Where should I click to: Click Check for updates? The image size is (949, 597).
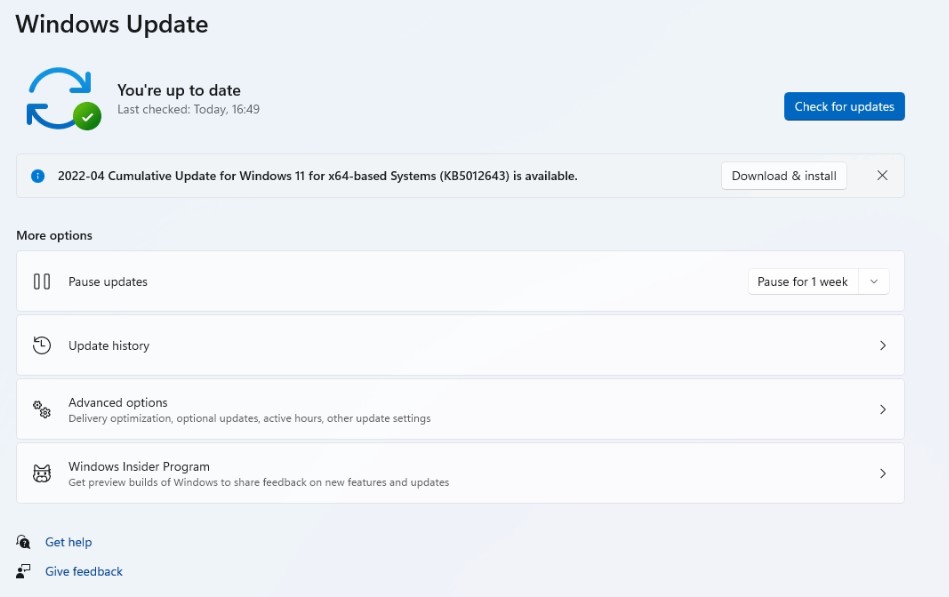(844, 106)
